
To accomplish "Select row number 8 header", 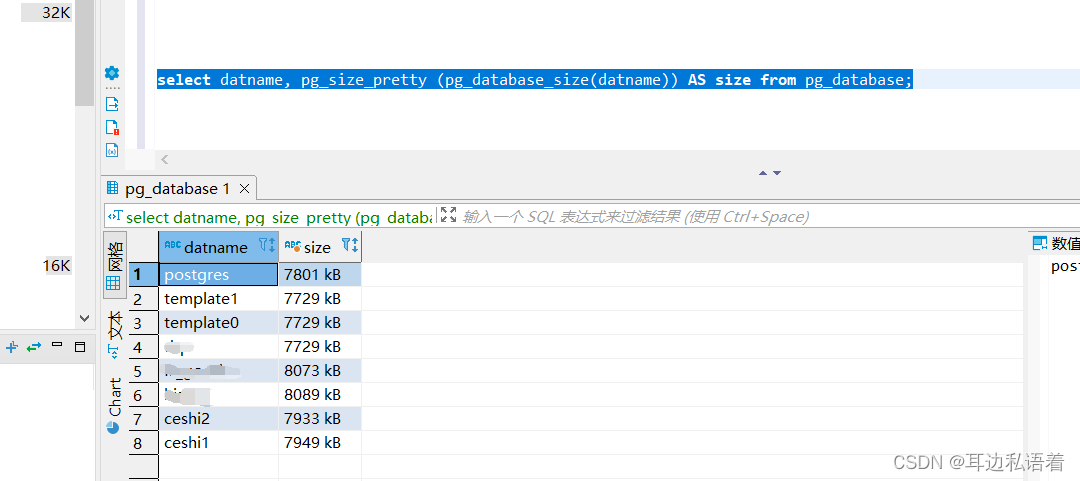I will point(143,442).
